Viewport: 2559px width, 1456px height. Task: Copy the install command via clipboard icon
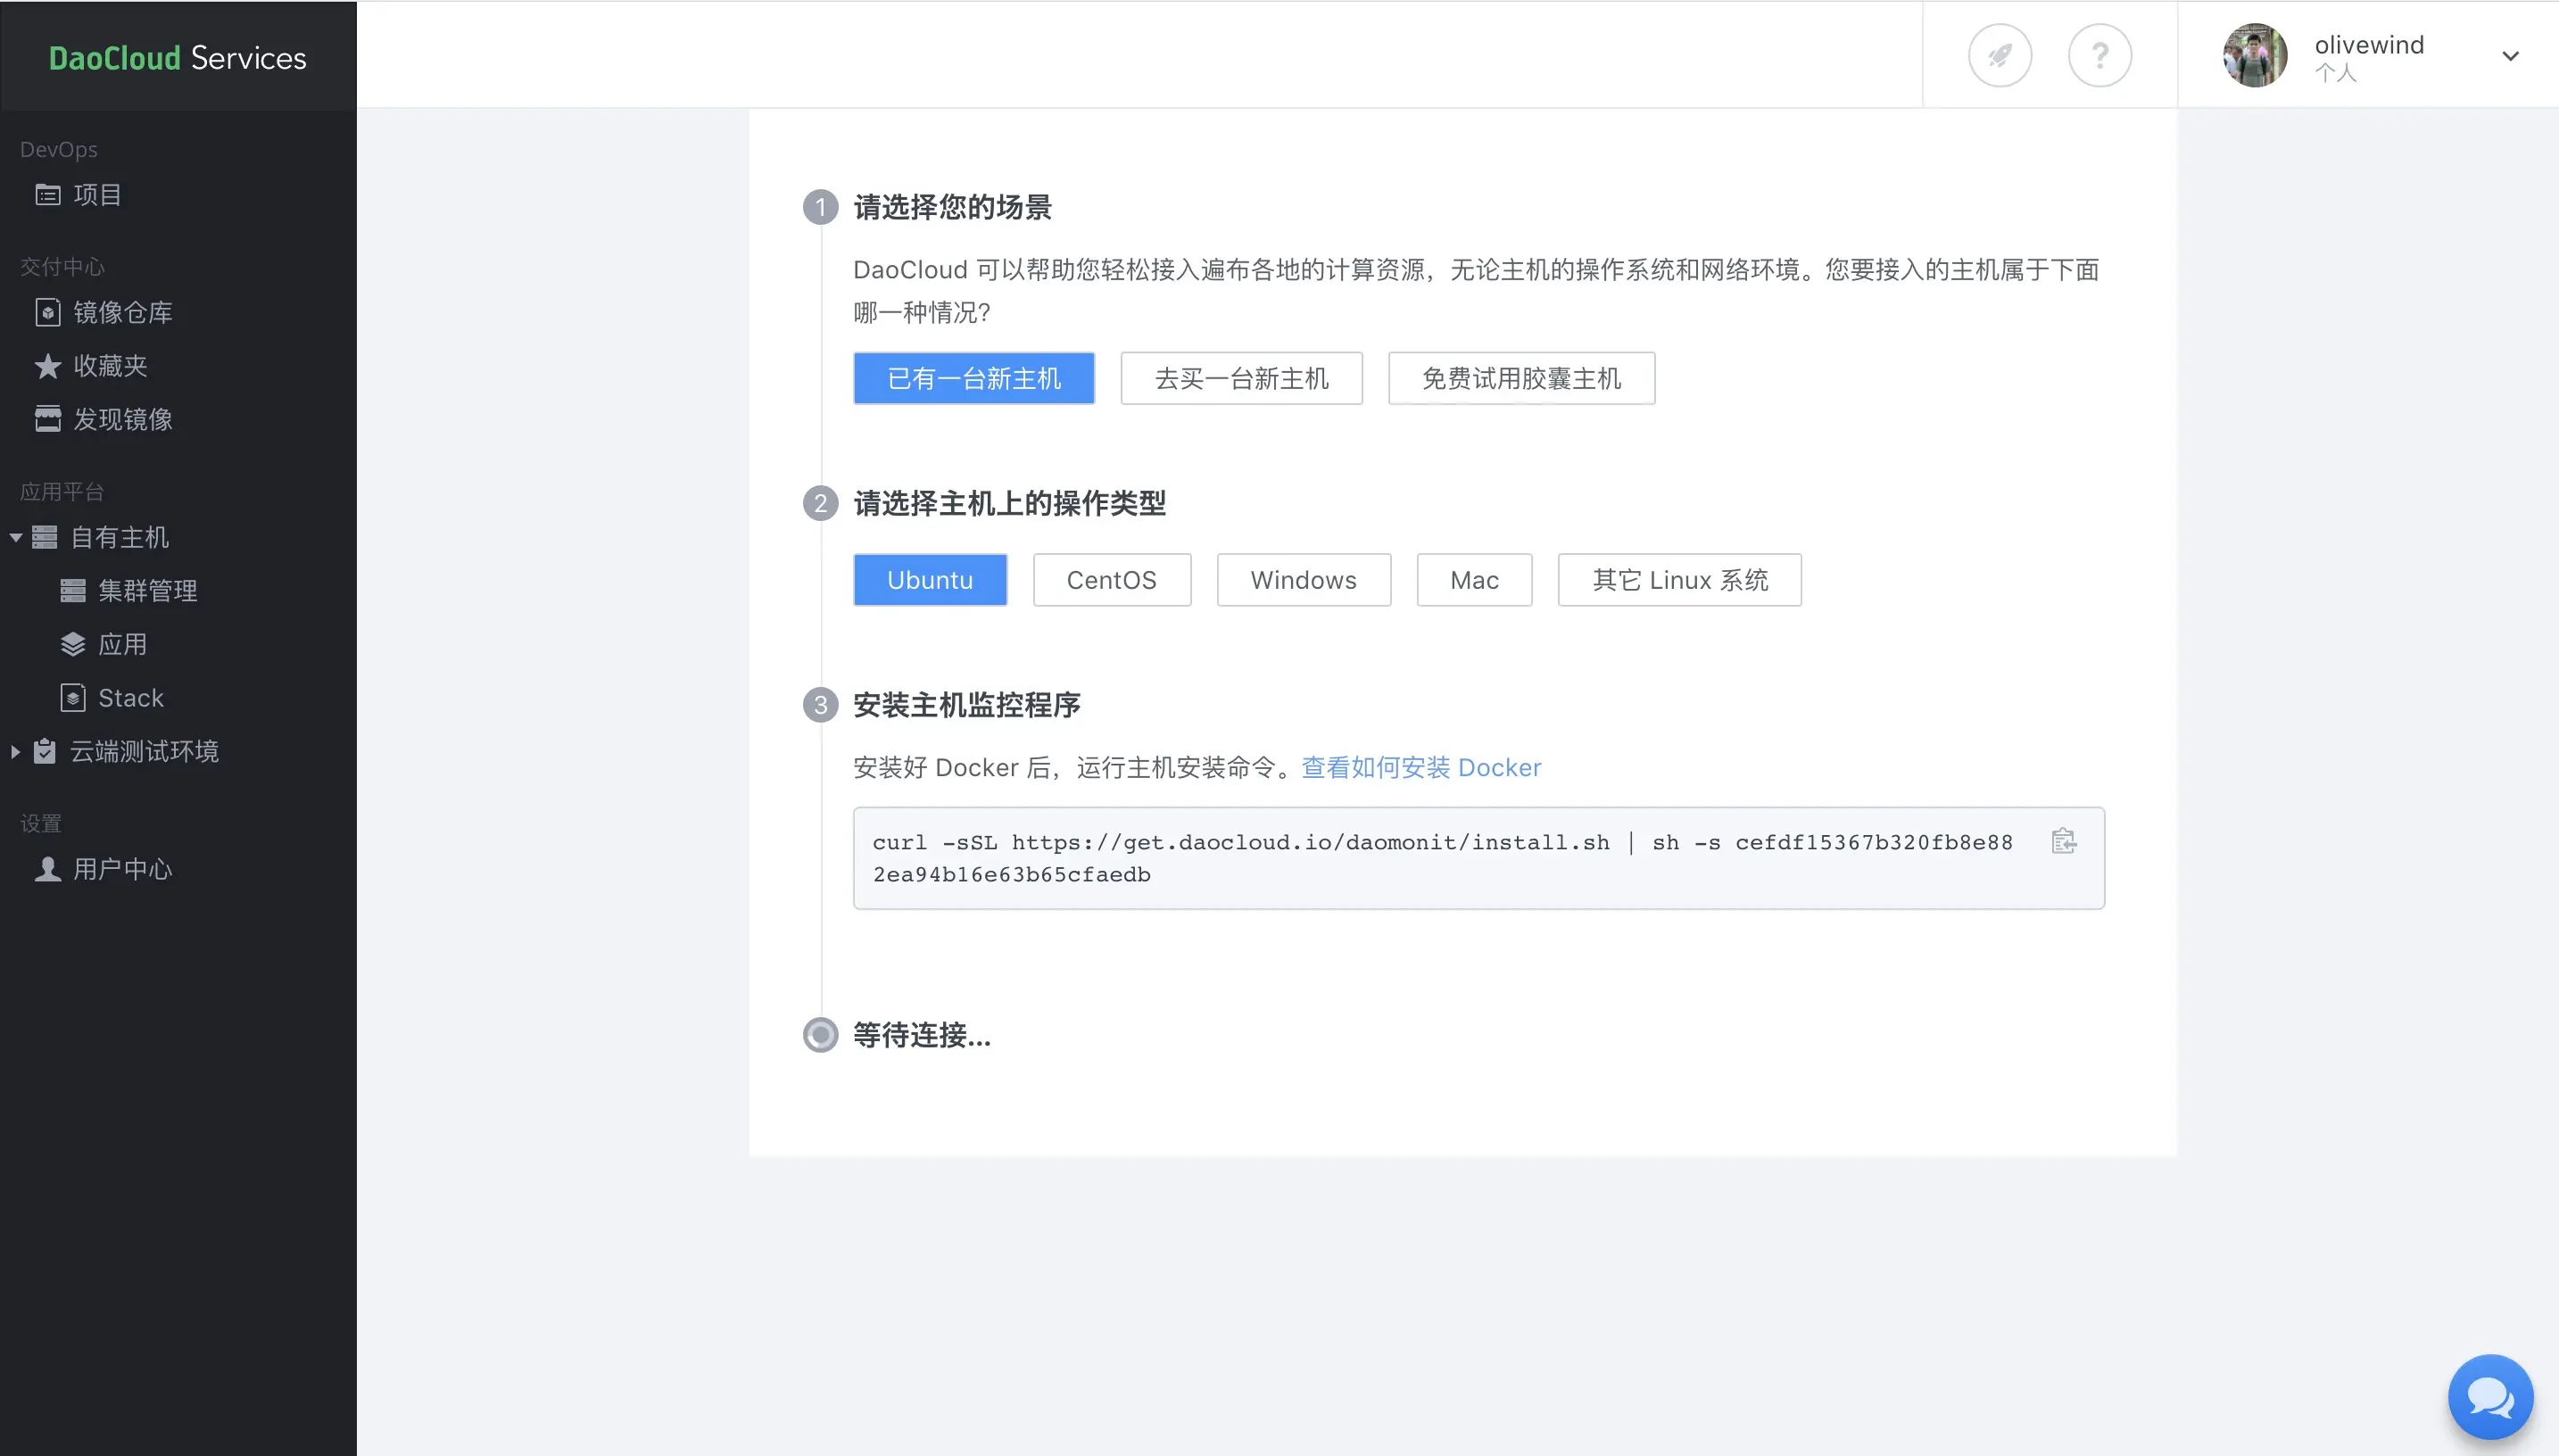[2064, 841]
